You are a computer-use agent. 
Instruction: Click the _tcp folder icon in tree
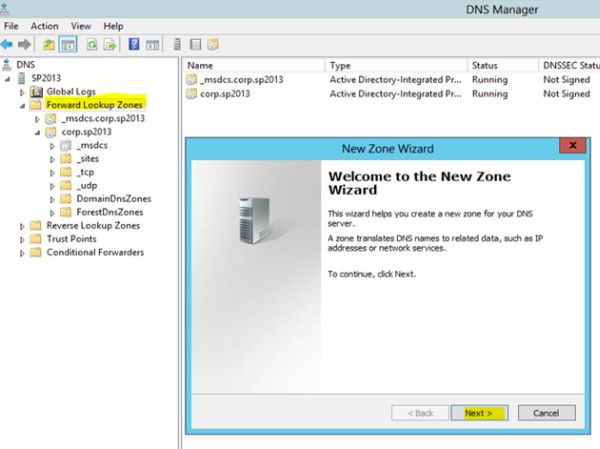coord(66,172)
